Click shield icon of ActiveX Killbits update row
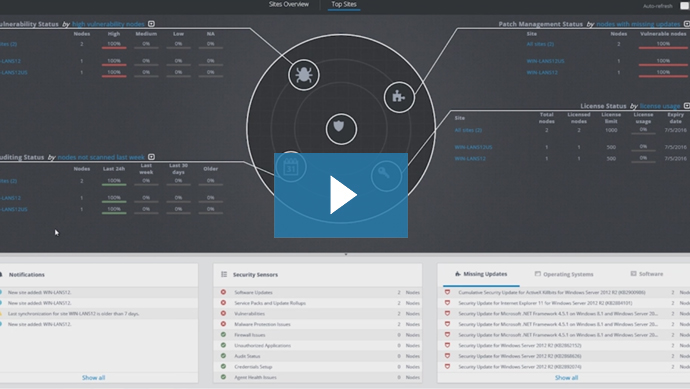 tap(447, 292)
